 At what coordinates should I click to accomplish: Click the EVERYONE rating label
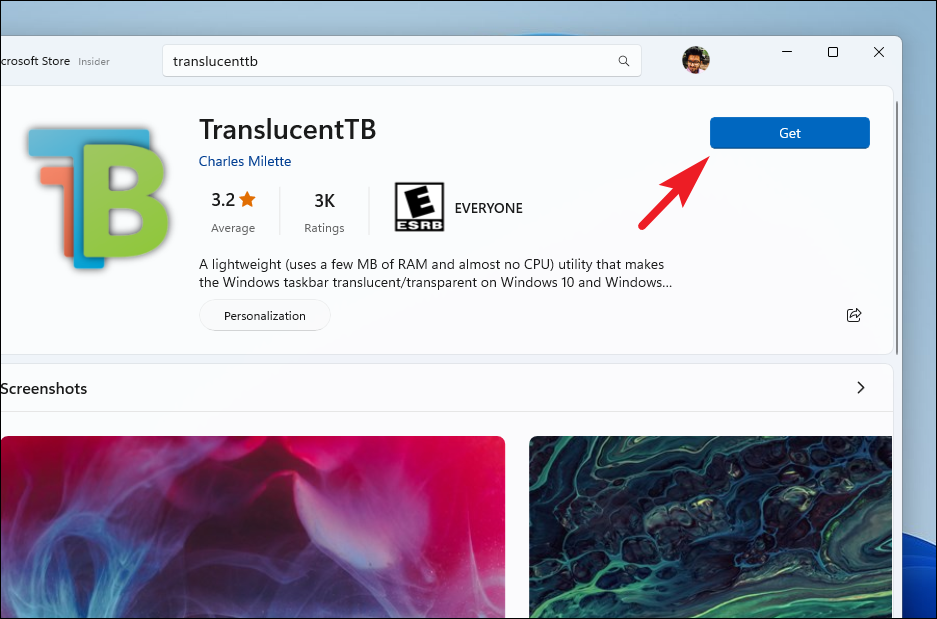pos(489,208)
